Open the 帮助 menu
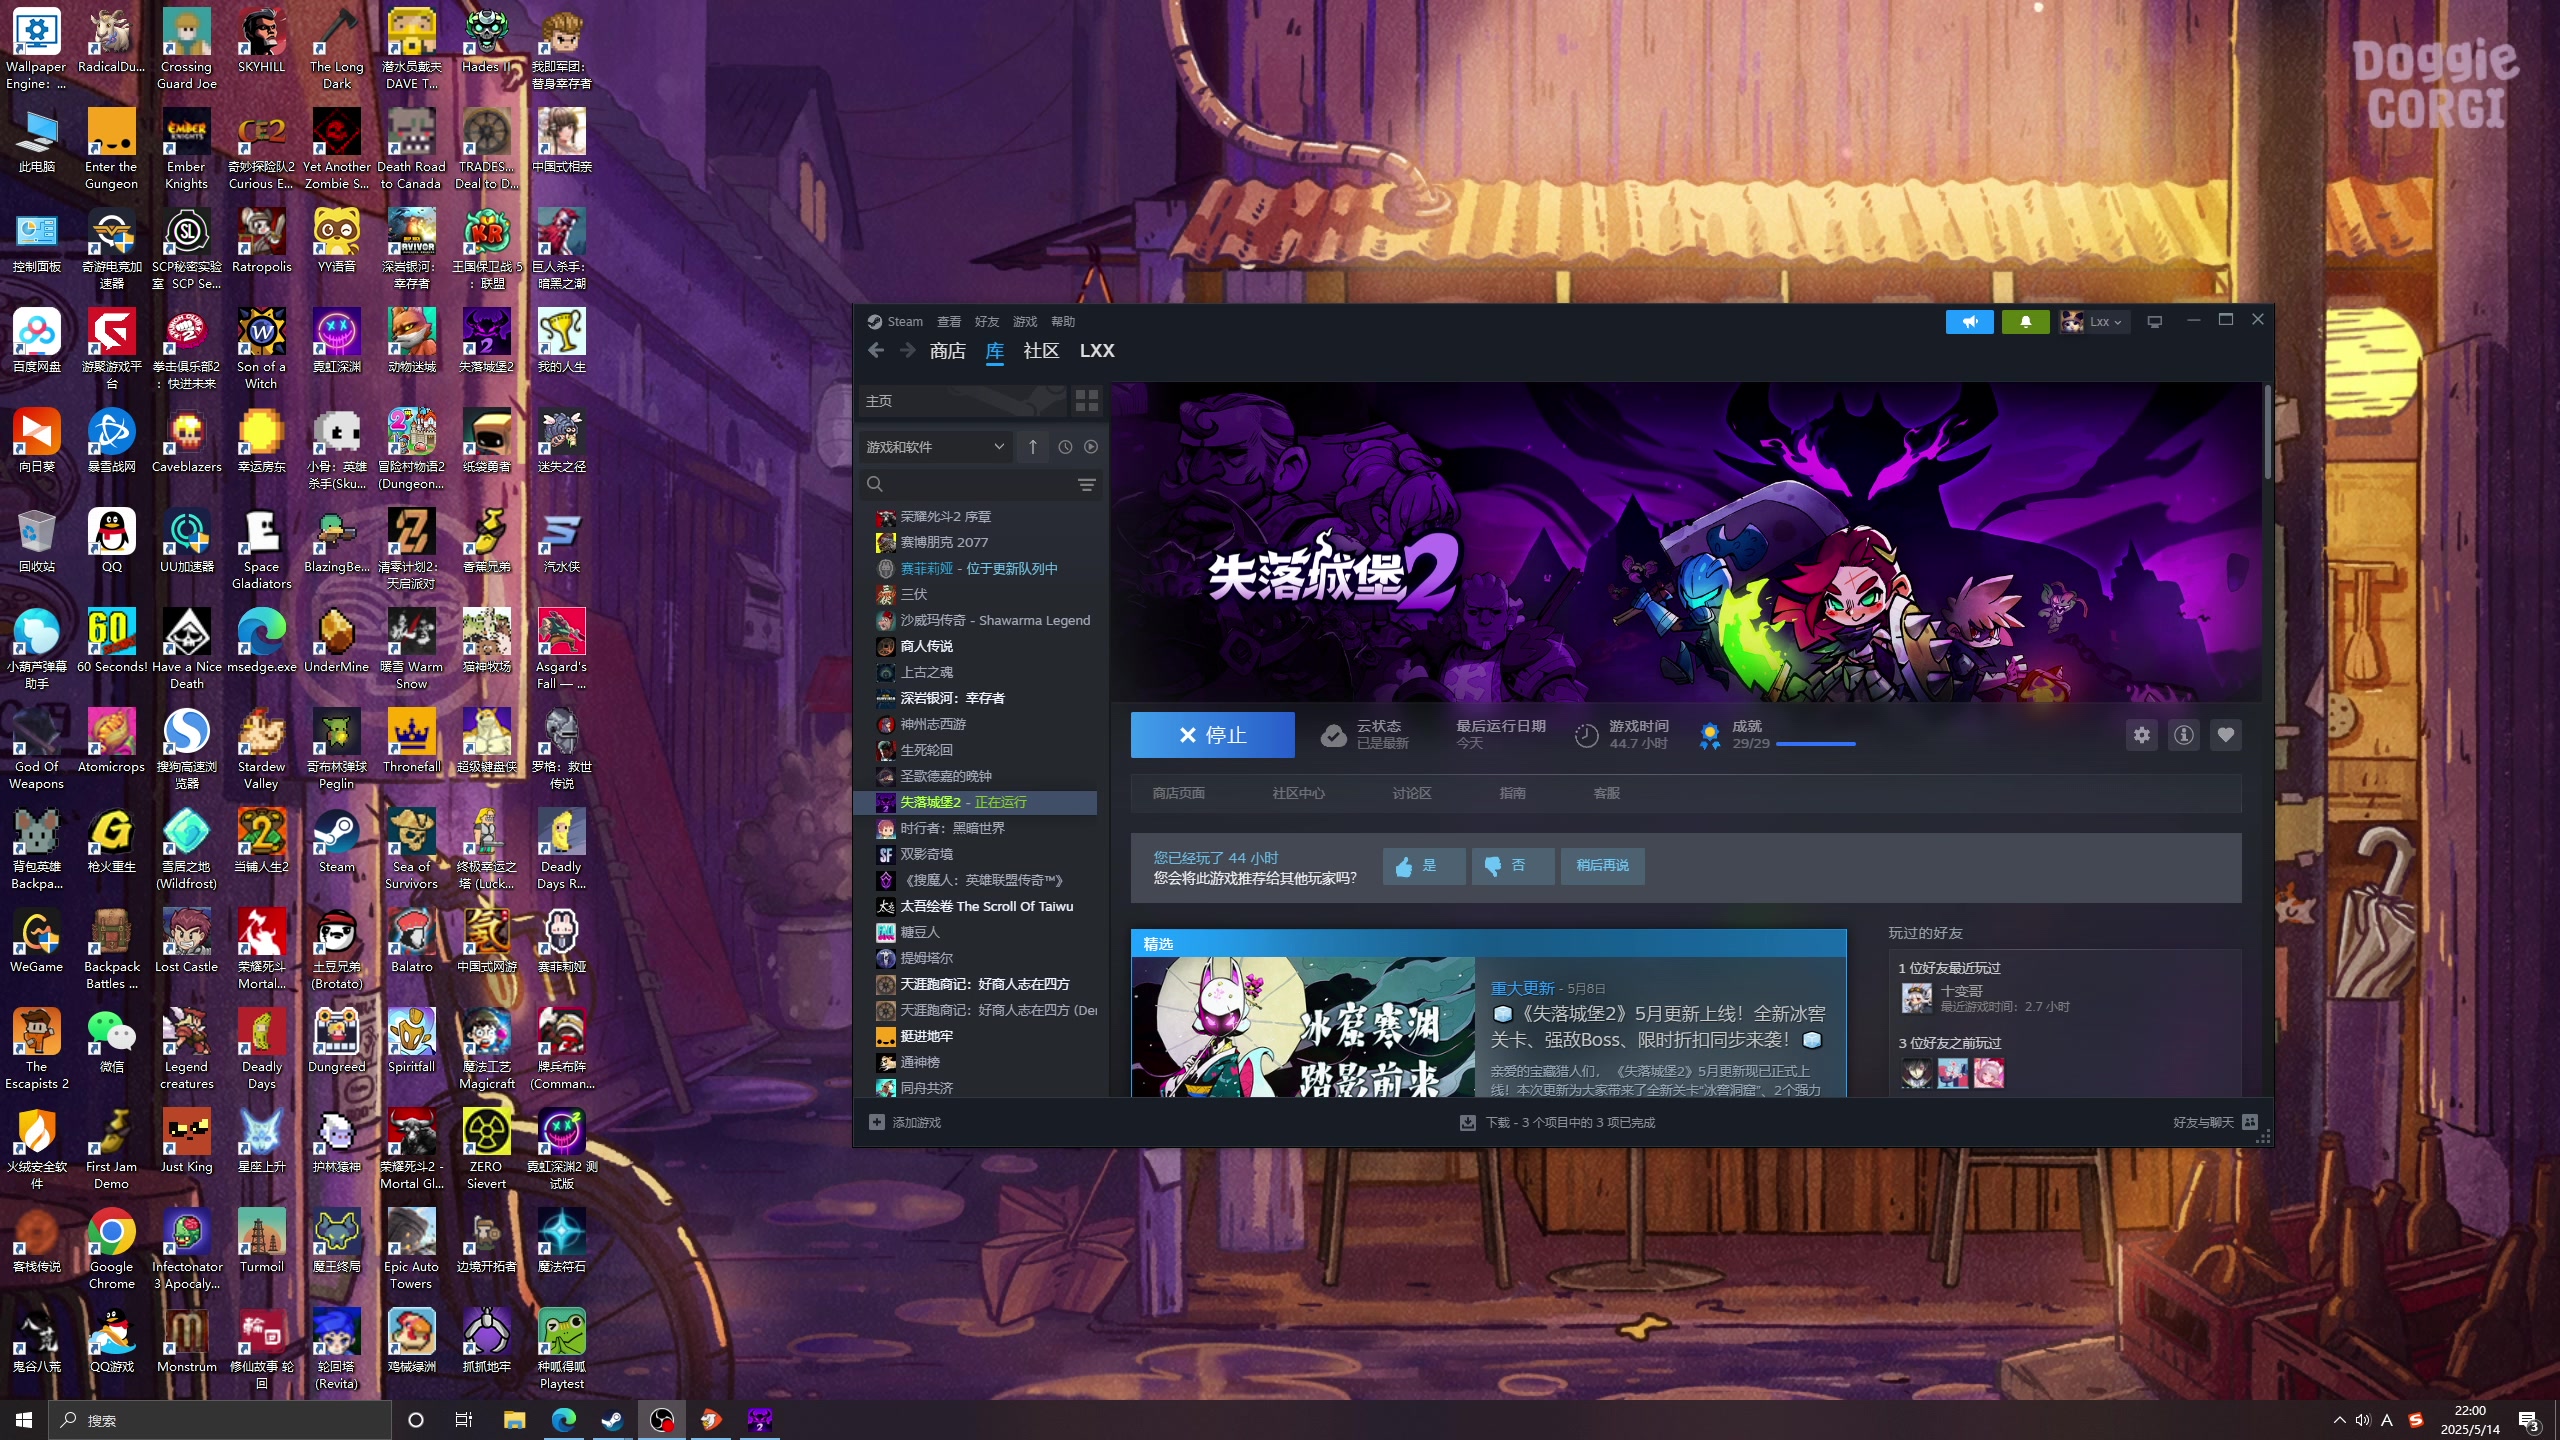Image resolution: width=2560 pixels, height=1440 pixels. [1063, 321]
